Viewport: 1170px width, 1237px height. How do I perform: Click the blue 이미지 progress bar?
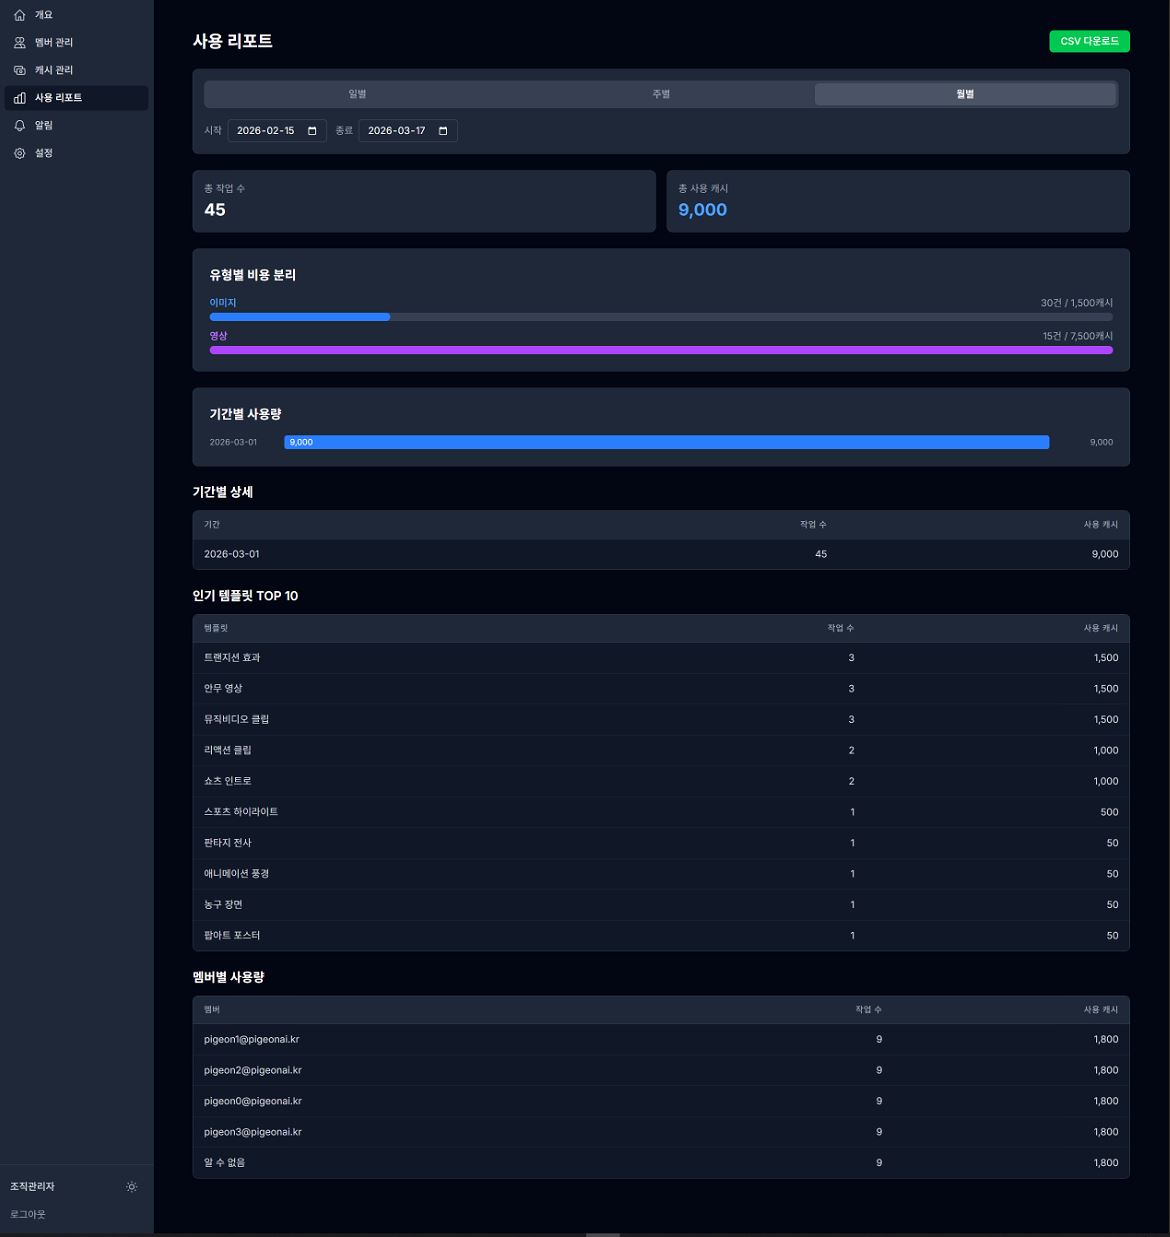(x=299, y=317)
